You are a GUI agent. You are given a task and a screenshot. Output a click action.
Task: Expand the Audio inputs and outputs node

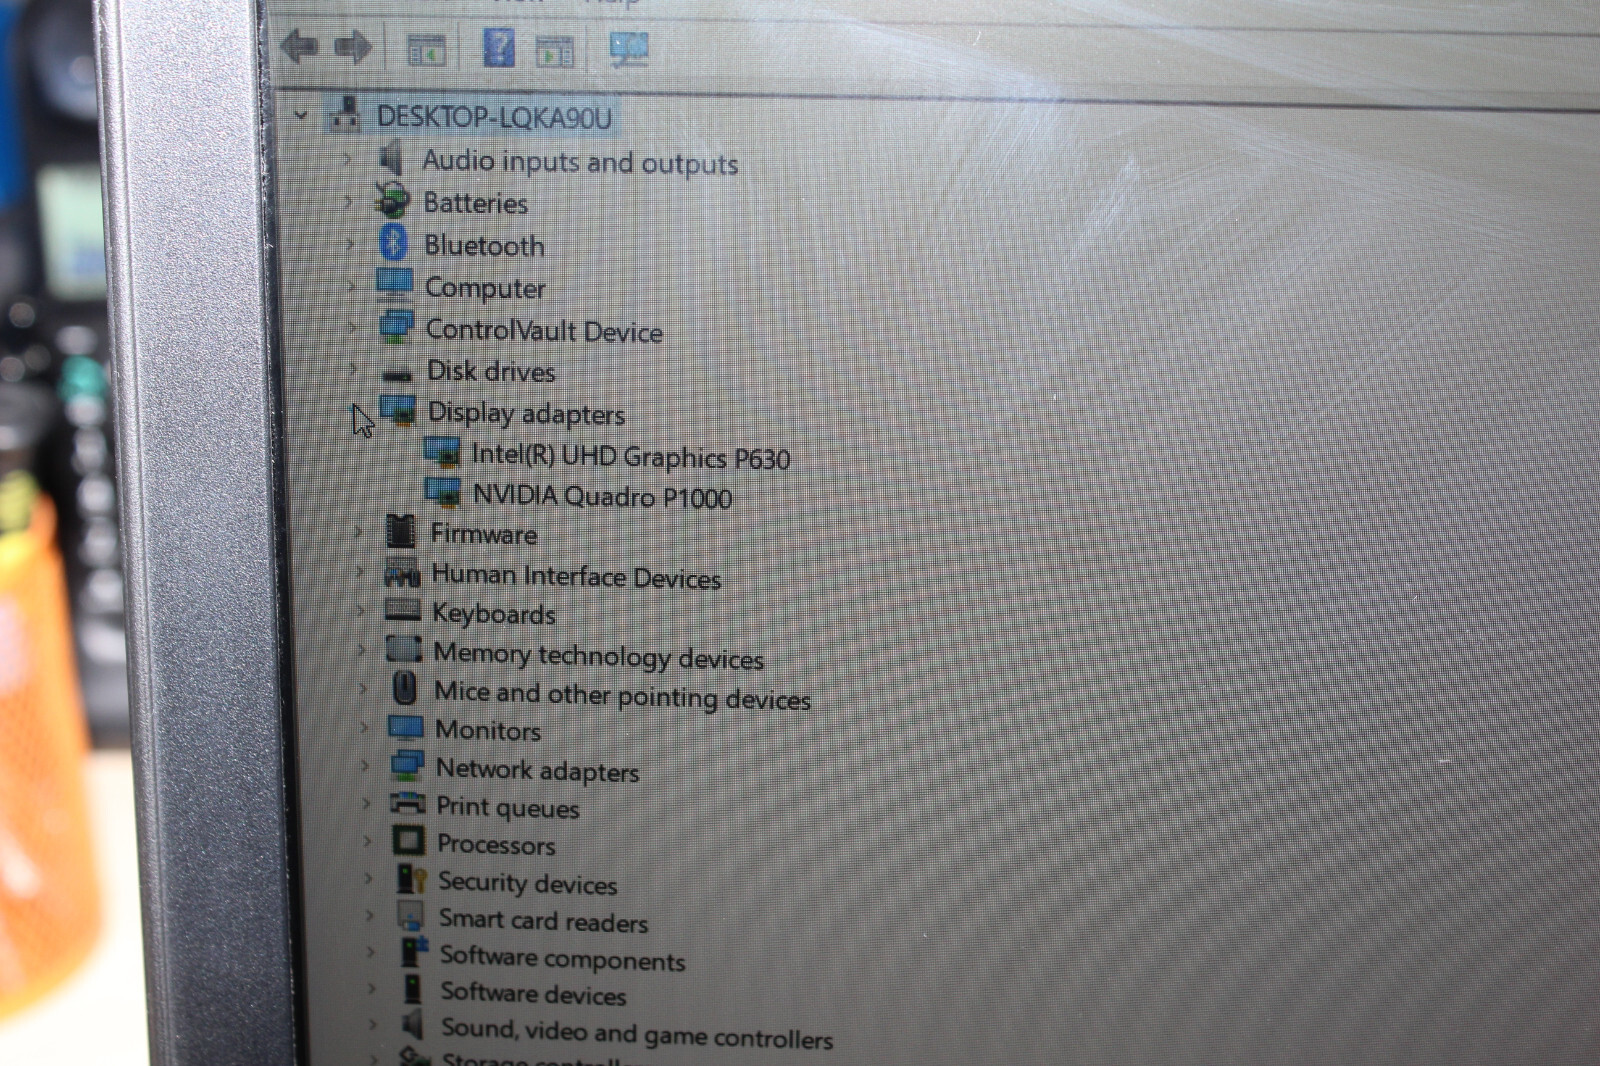[x=347, y=158]
